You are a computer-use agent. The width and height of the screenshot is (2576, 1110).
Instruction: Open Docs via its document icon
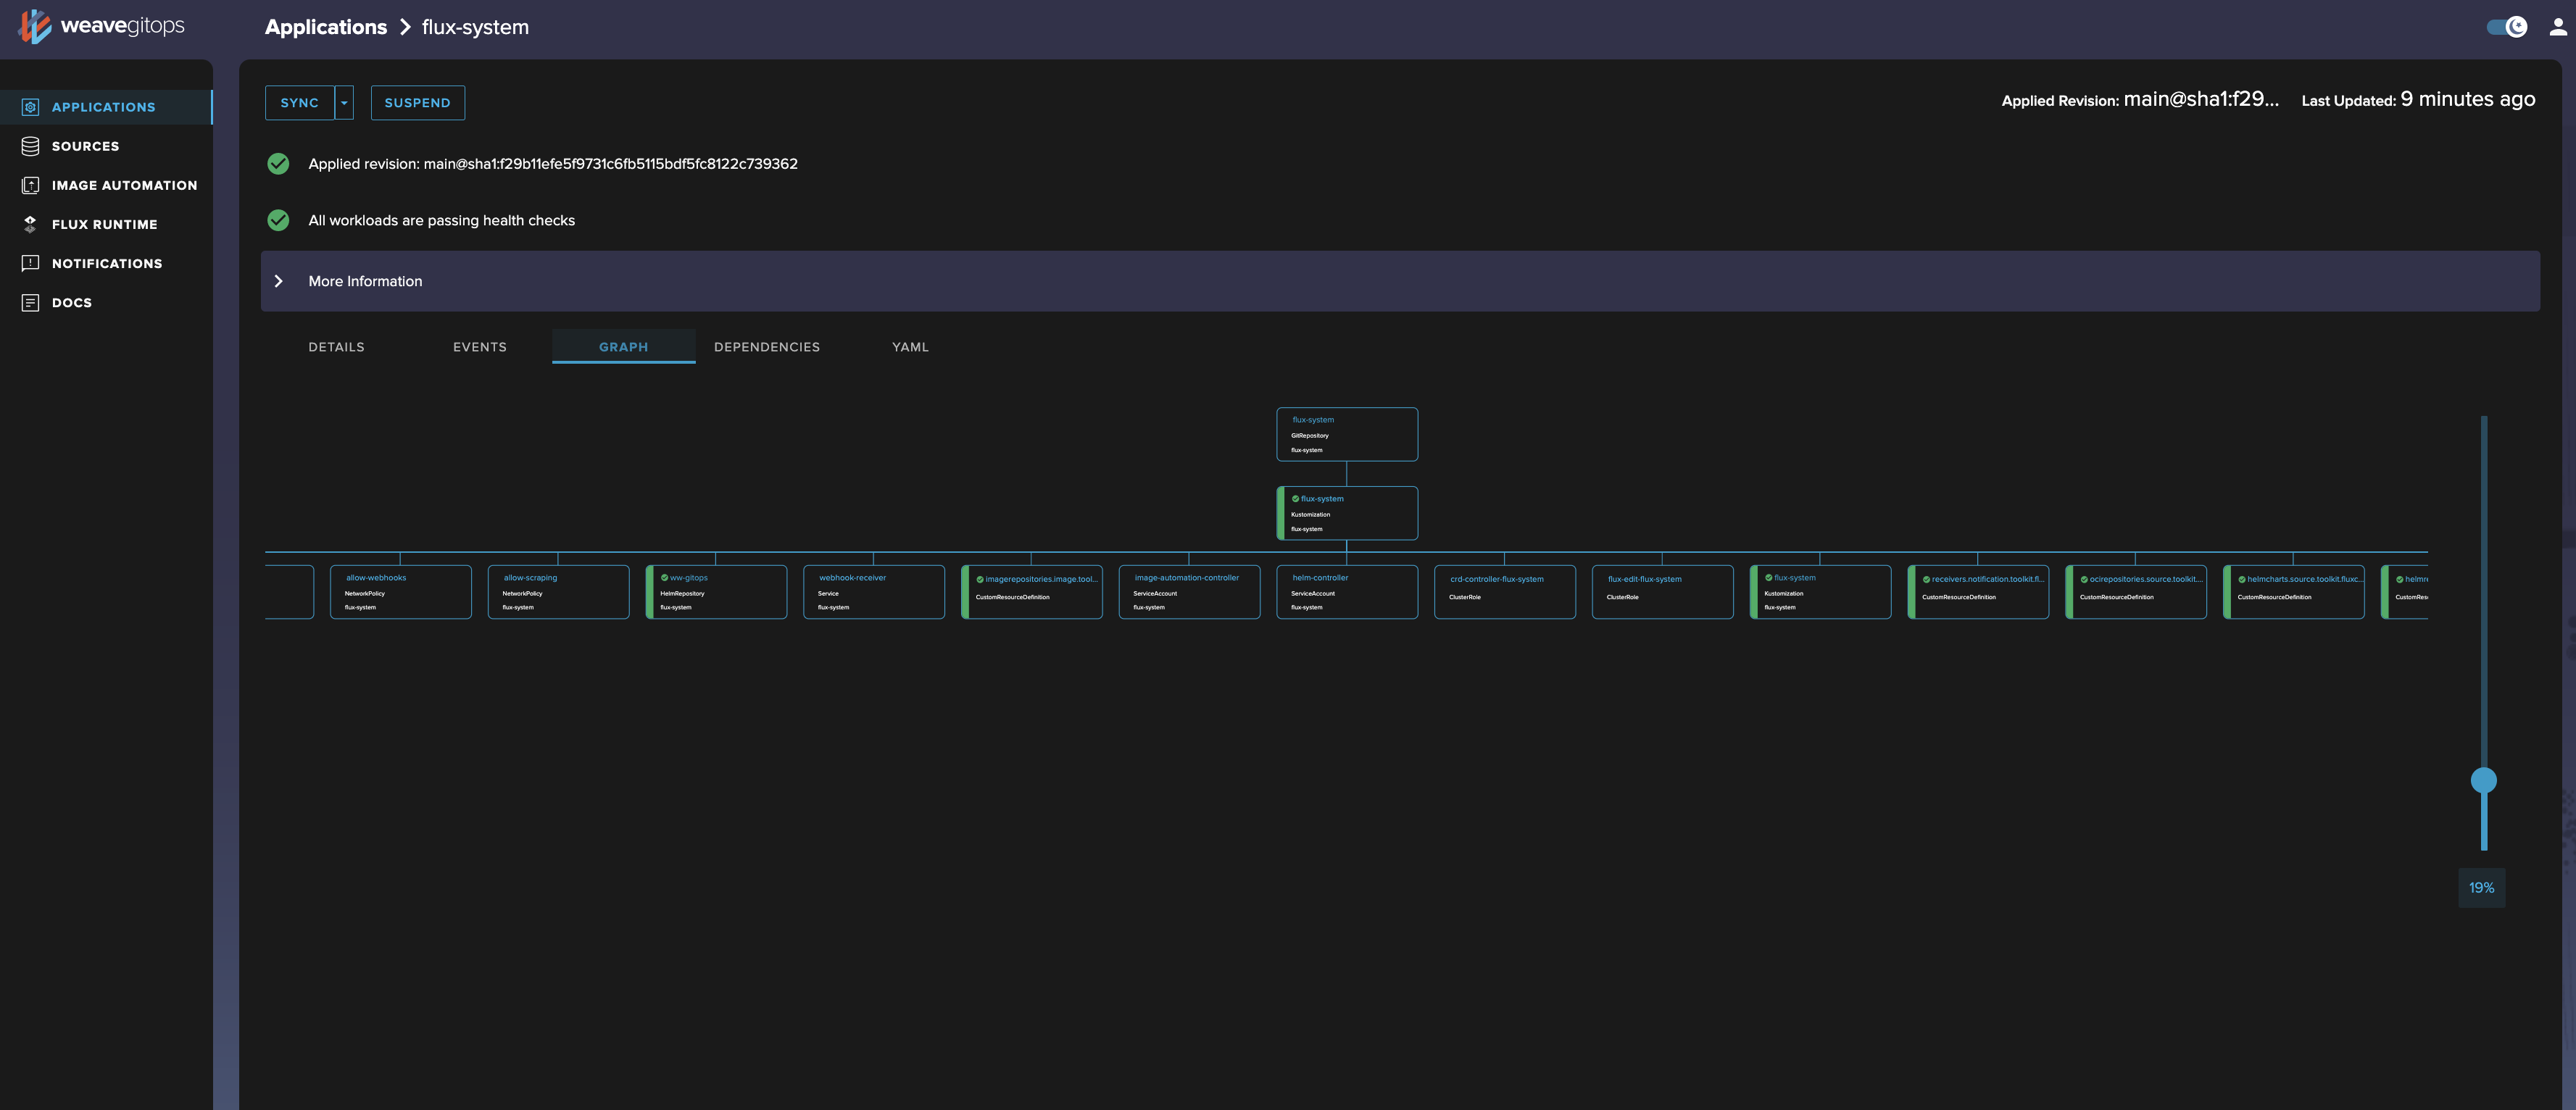[30, 302]
